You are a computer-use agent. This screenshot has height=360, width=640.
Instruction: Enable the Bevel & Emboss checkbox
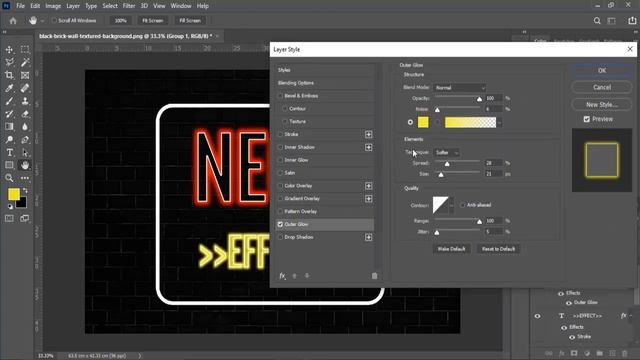[x=280, y=96]
